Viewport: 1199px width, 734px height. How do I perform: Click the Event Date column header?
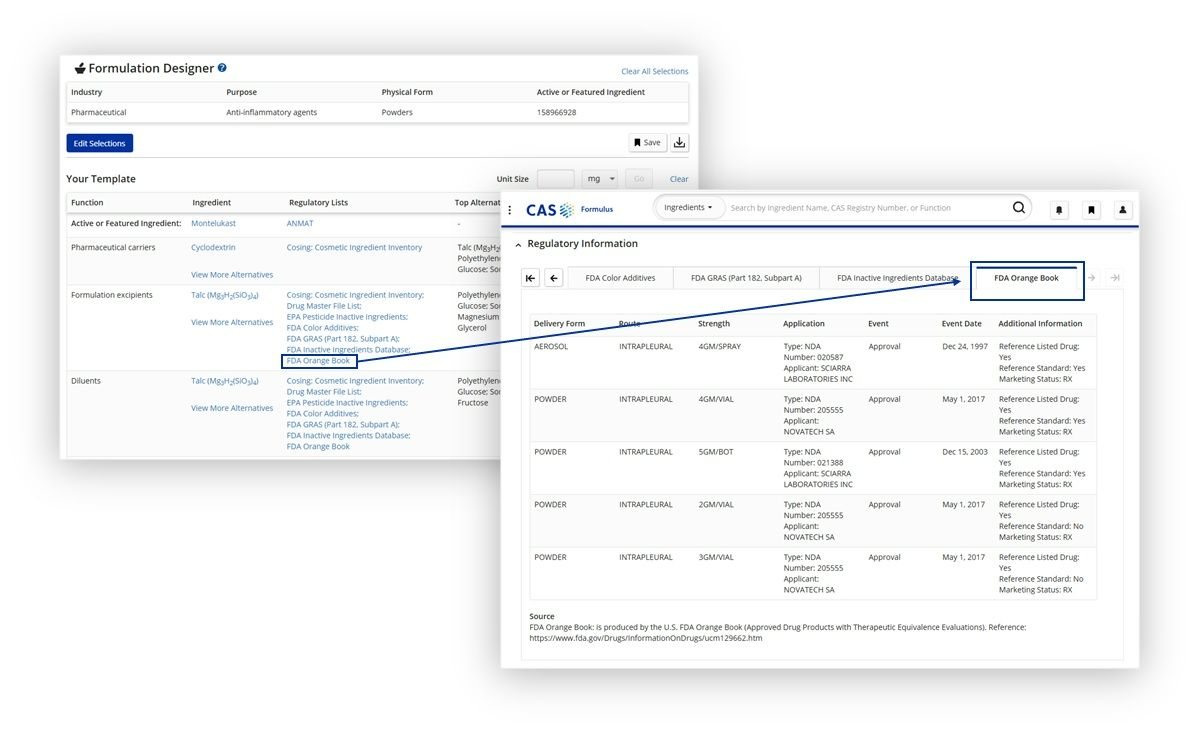(x=961, y=323)
